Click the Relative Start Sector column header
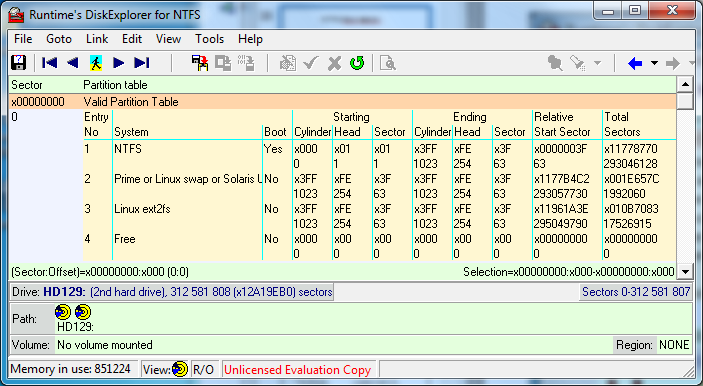 tap(562, 124)
